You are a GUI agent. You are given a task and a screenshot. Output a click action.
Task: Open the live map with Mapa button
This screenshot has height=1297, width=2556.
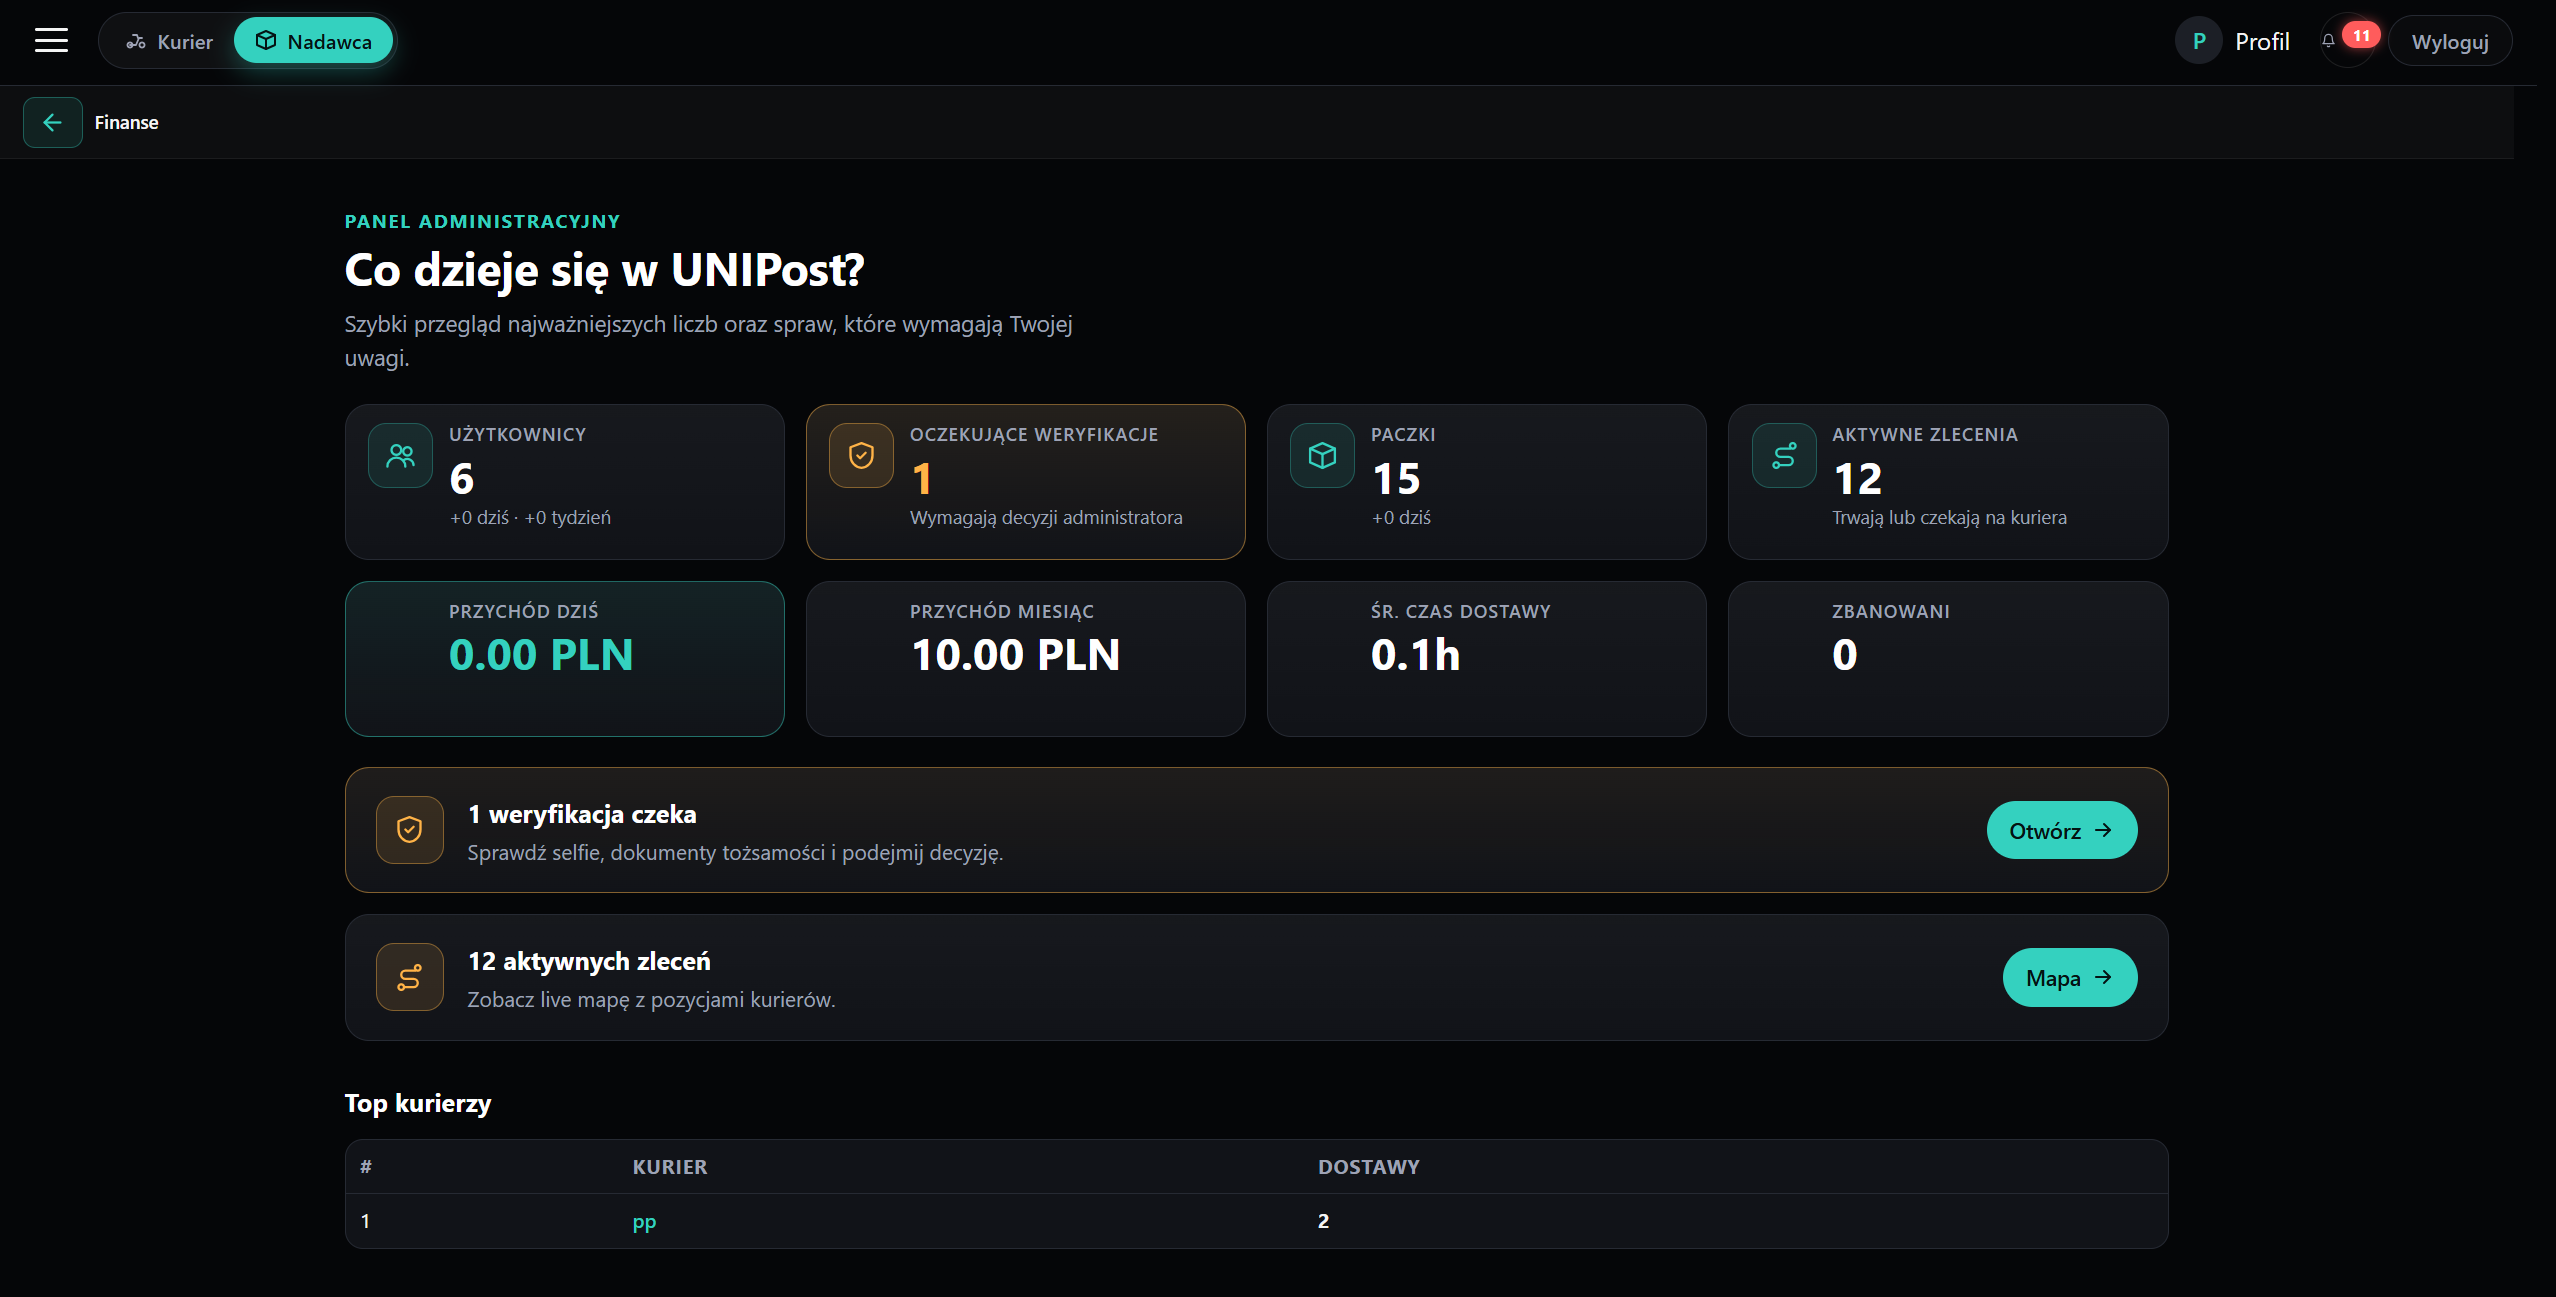pos(2070,977)
